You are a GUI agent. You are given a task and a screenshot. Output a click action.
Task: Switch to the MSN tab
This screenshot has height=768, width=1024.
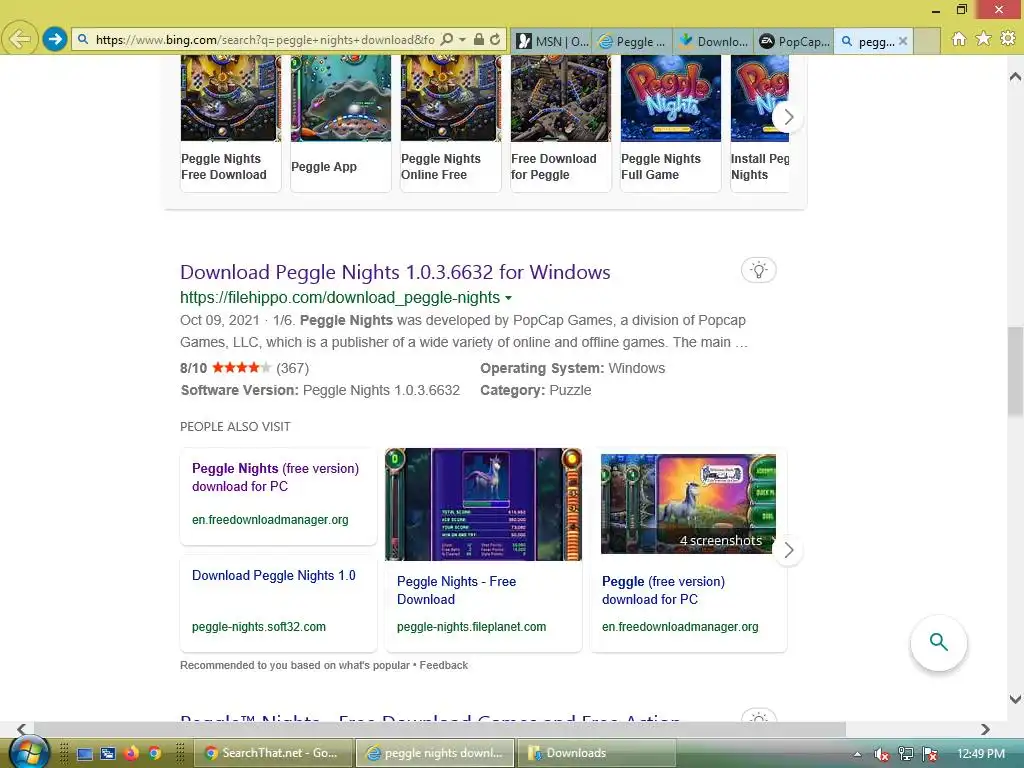[x=552, y=41]
